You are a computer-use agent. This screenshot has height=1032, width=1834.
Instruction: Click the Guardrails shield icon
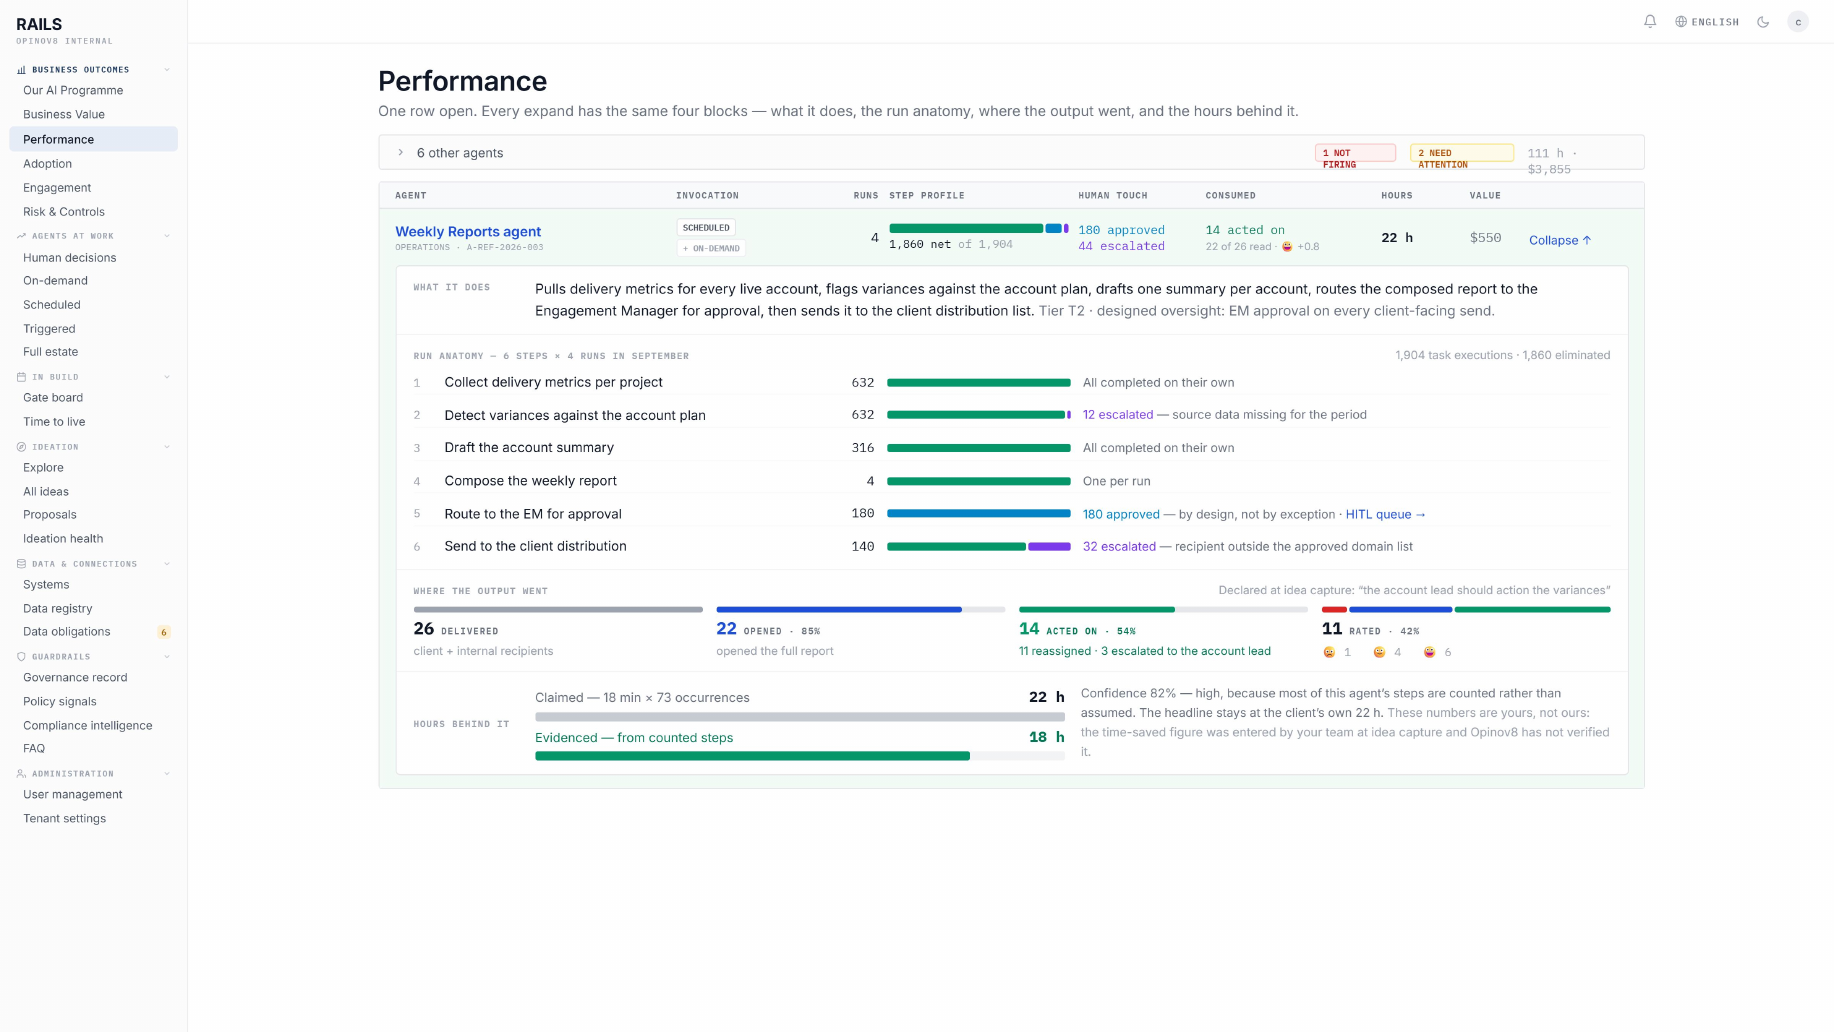(21, 657)
